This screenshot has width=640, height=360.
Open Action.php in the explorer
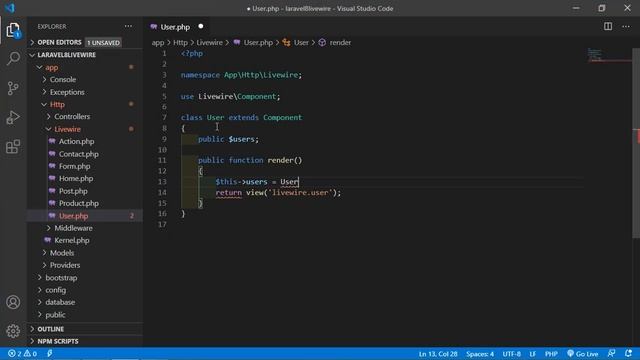[x=85, y=142]
